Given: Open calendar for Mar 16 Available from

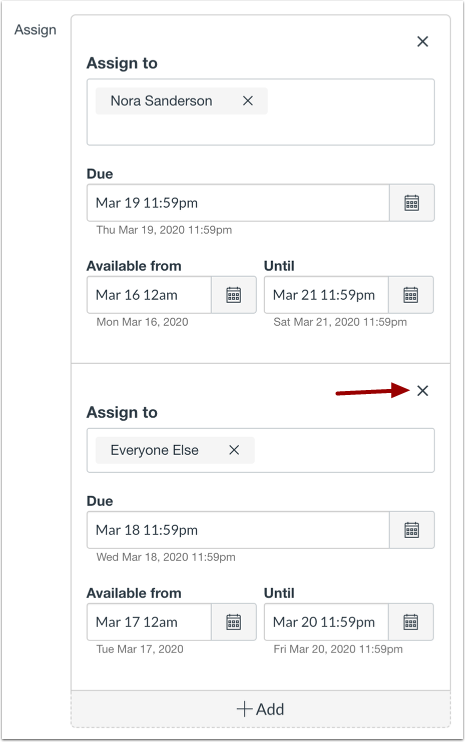Looking at the screenshot, I should [234, 295].
